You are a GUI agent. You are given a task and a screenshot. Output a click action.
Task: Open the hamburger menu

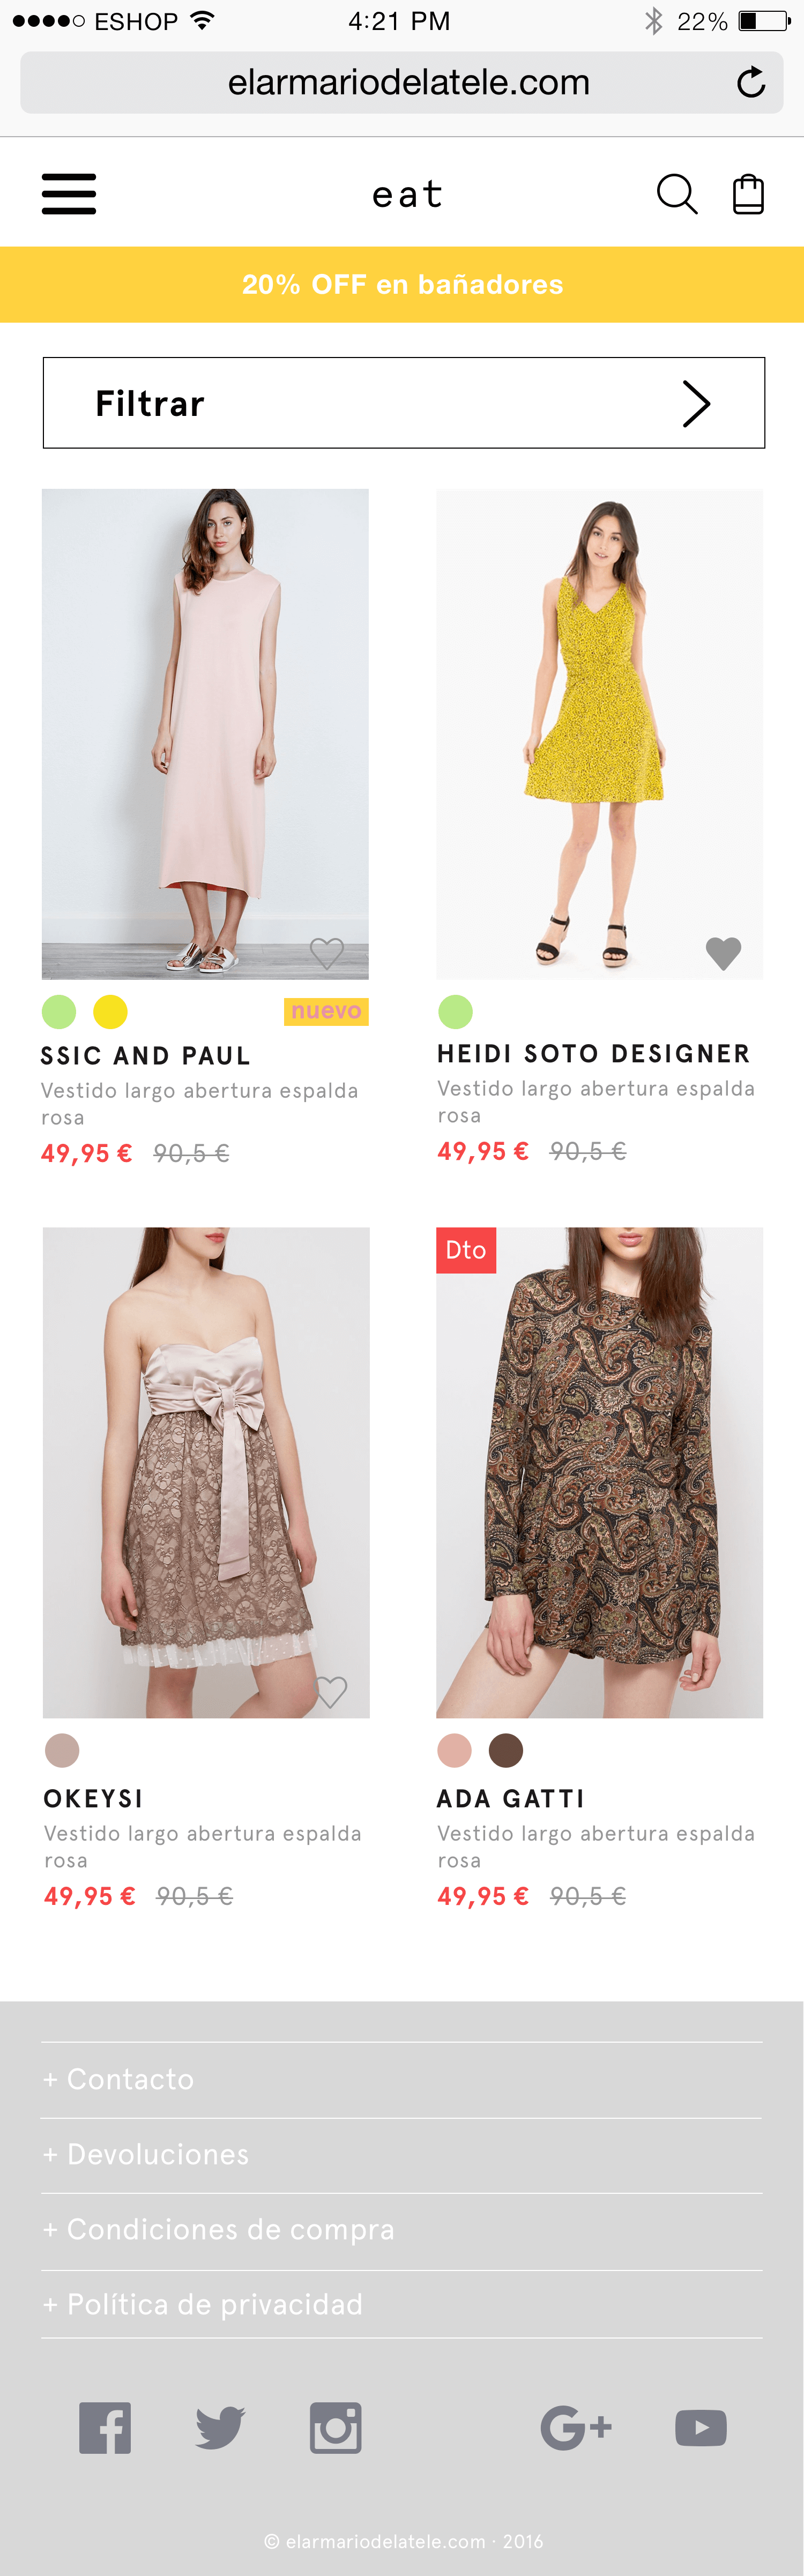pos(69,194)
